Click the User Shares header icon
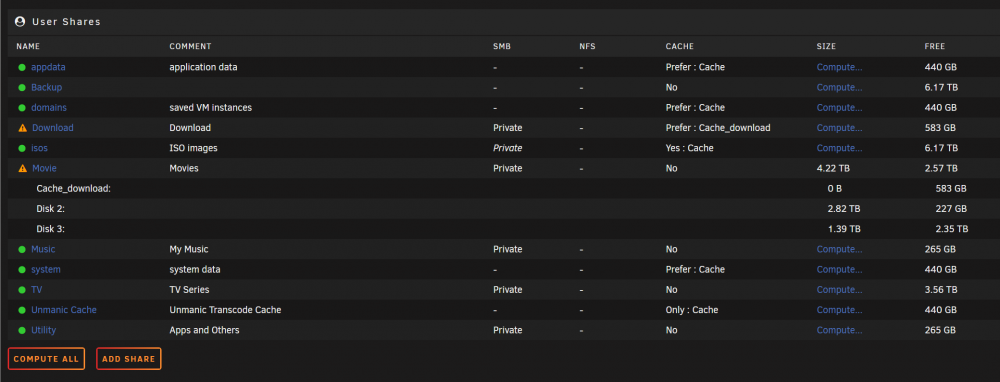1000x382 pixels. [20, 22]
